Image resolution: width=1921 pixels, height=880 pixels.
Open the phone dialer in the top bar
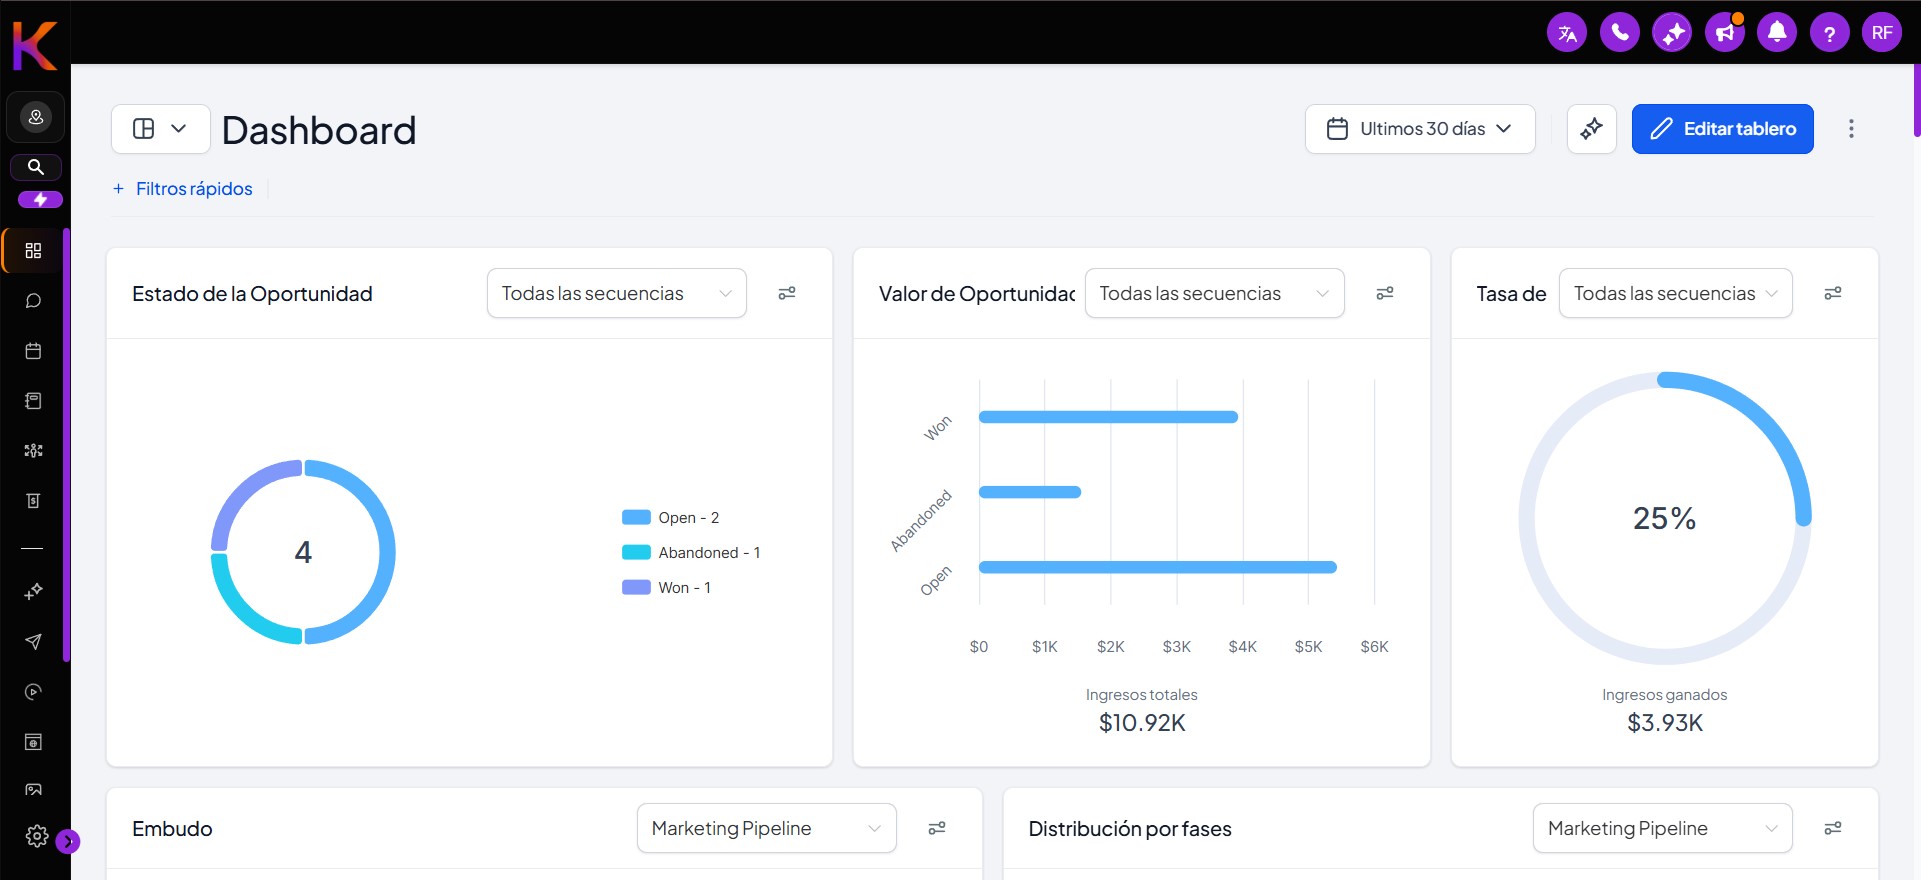coord(1620,33)
